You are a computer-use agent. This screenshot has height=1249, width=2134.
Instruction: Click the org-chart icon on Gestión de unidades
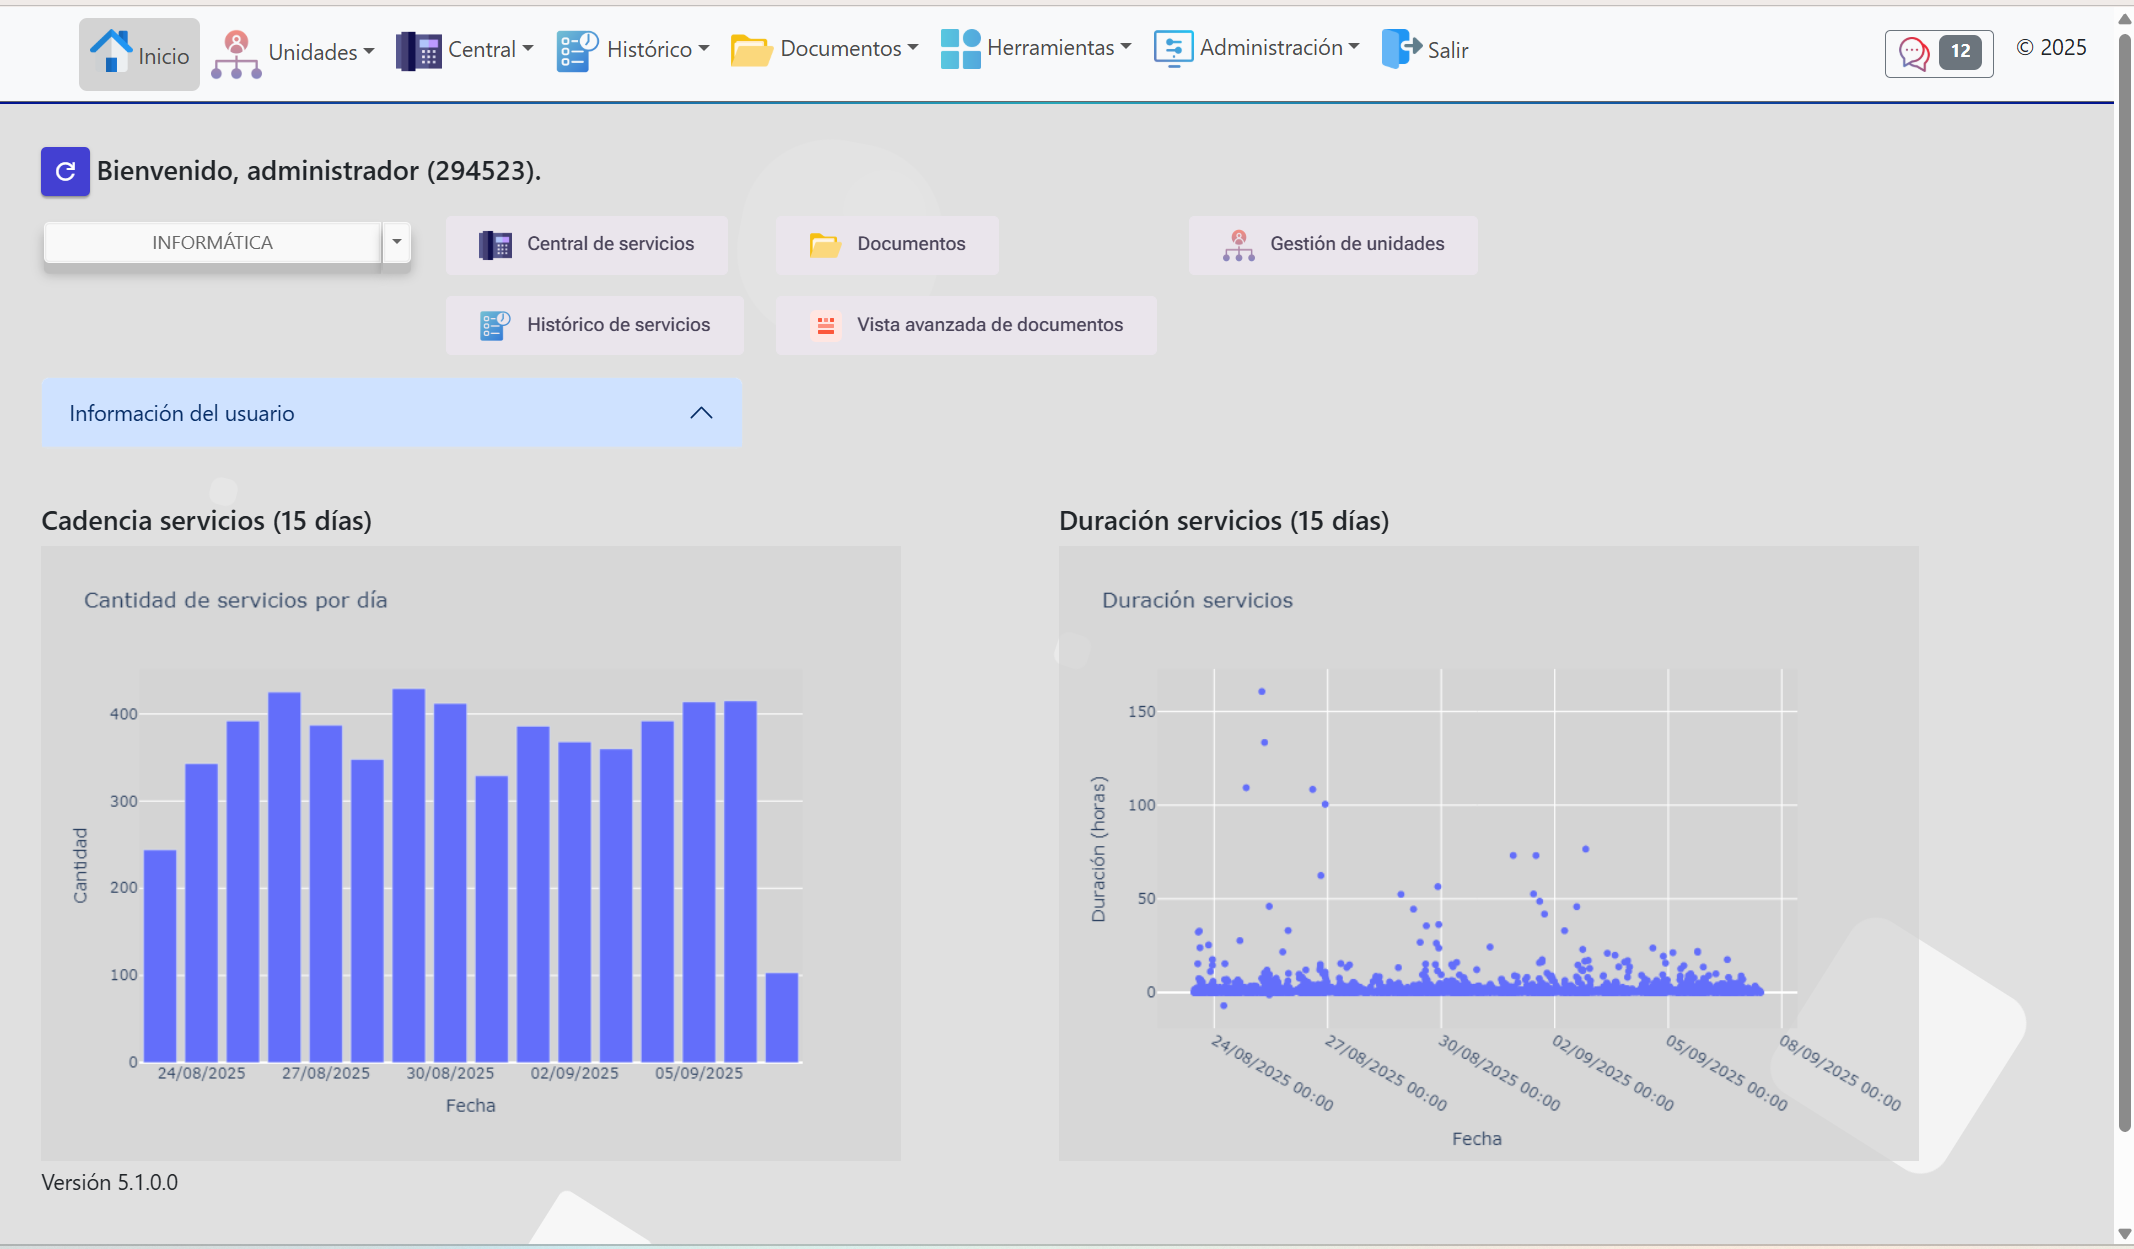coord(1238,245)
